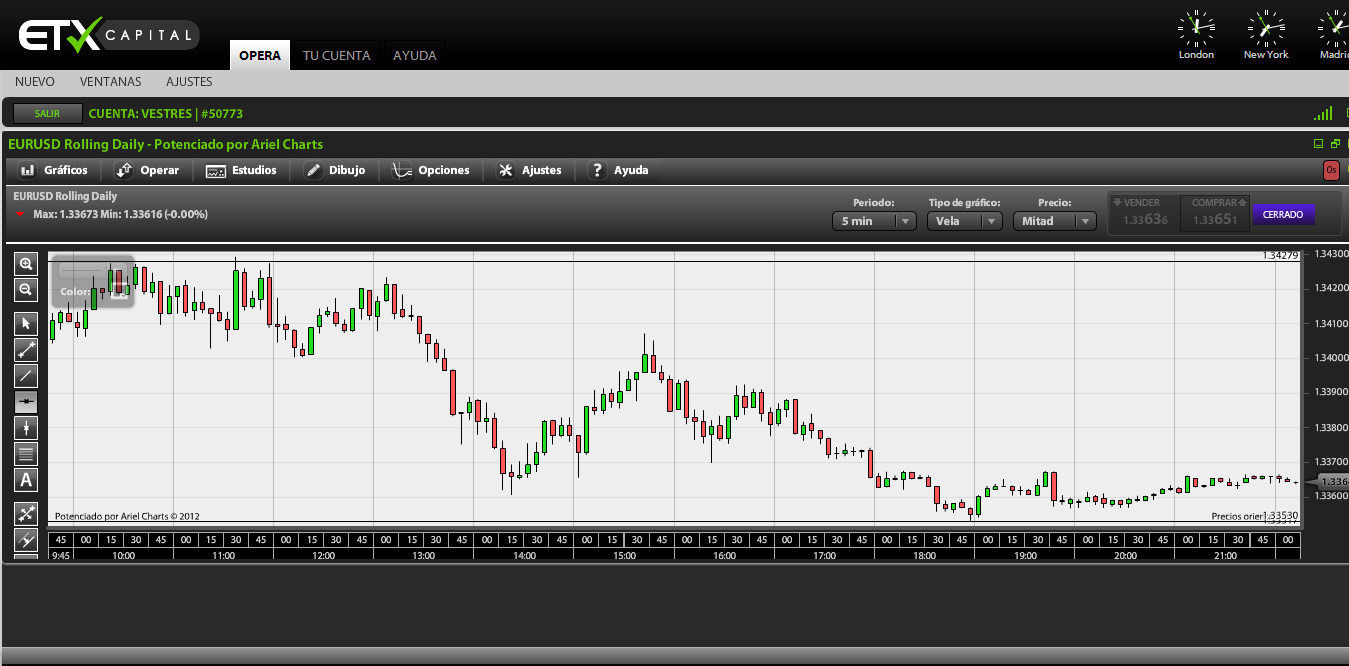Viewport: 1349px width, 666px height.
Task: Click the New York clock icon
Action: tap(1265, 28)
